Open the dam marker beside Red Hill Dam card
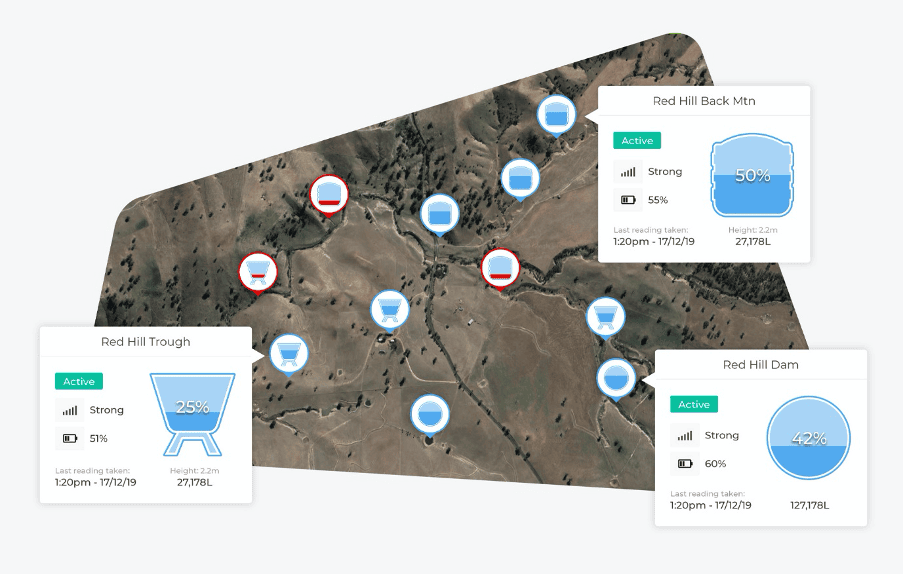Screen dimensions: 904x574 (x=616, y=379)
